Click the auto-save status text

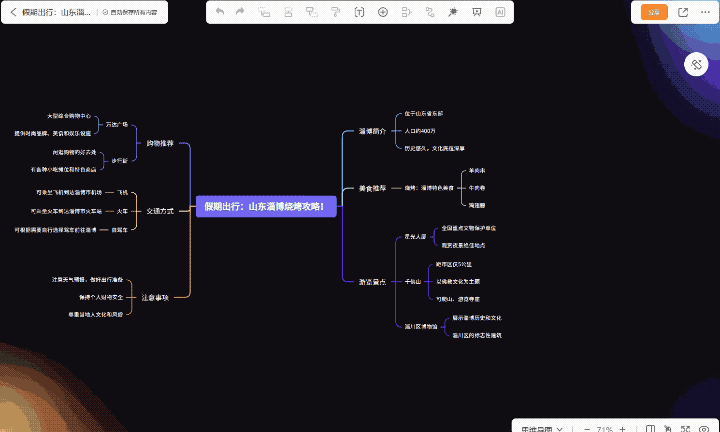[x=129, y=12]
